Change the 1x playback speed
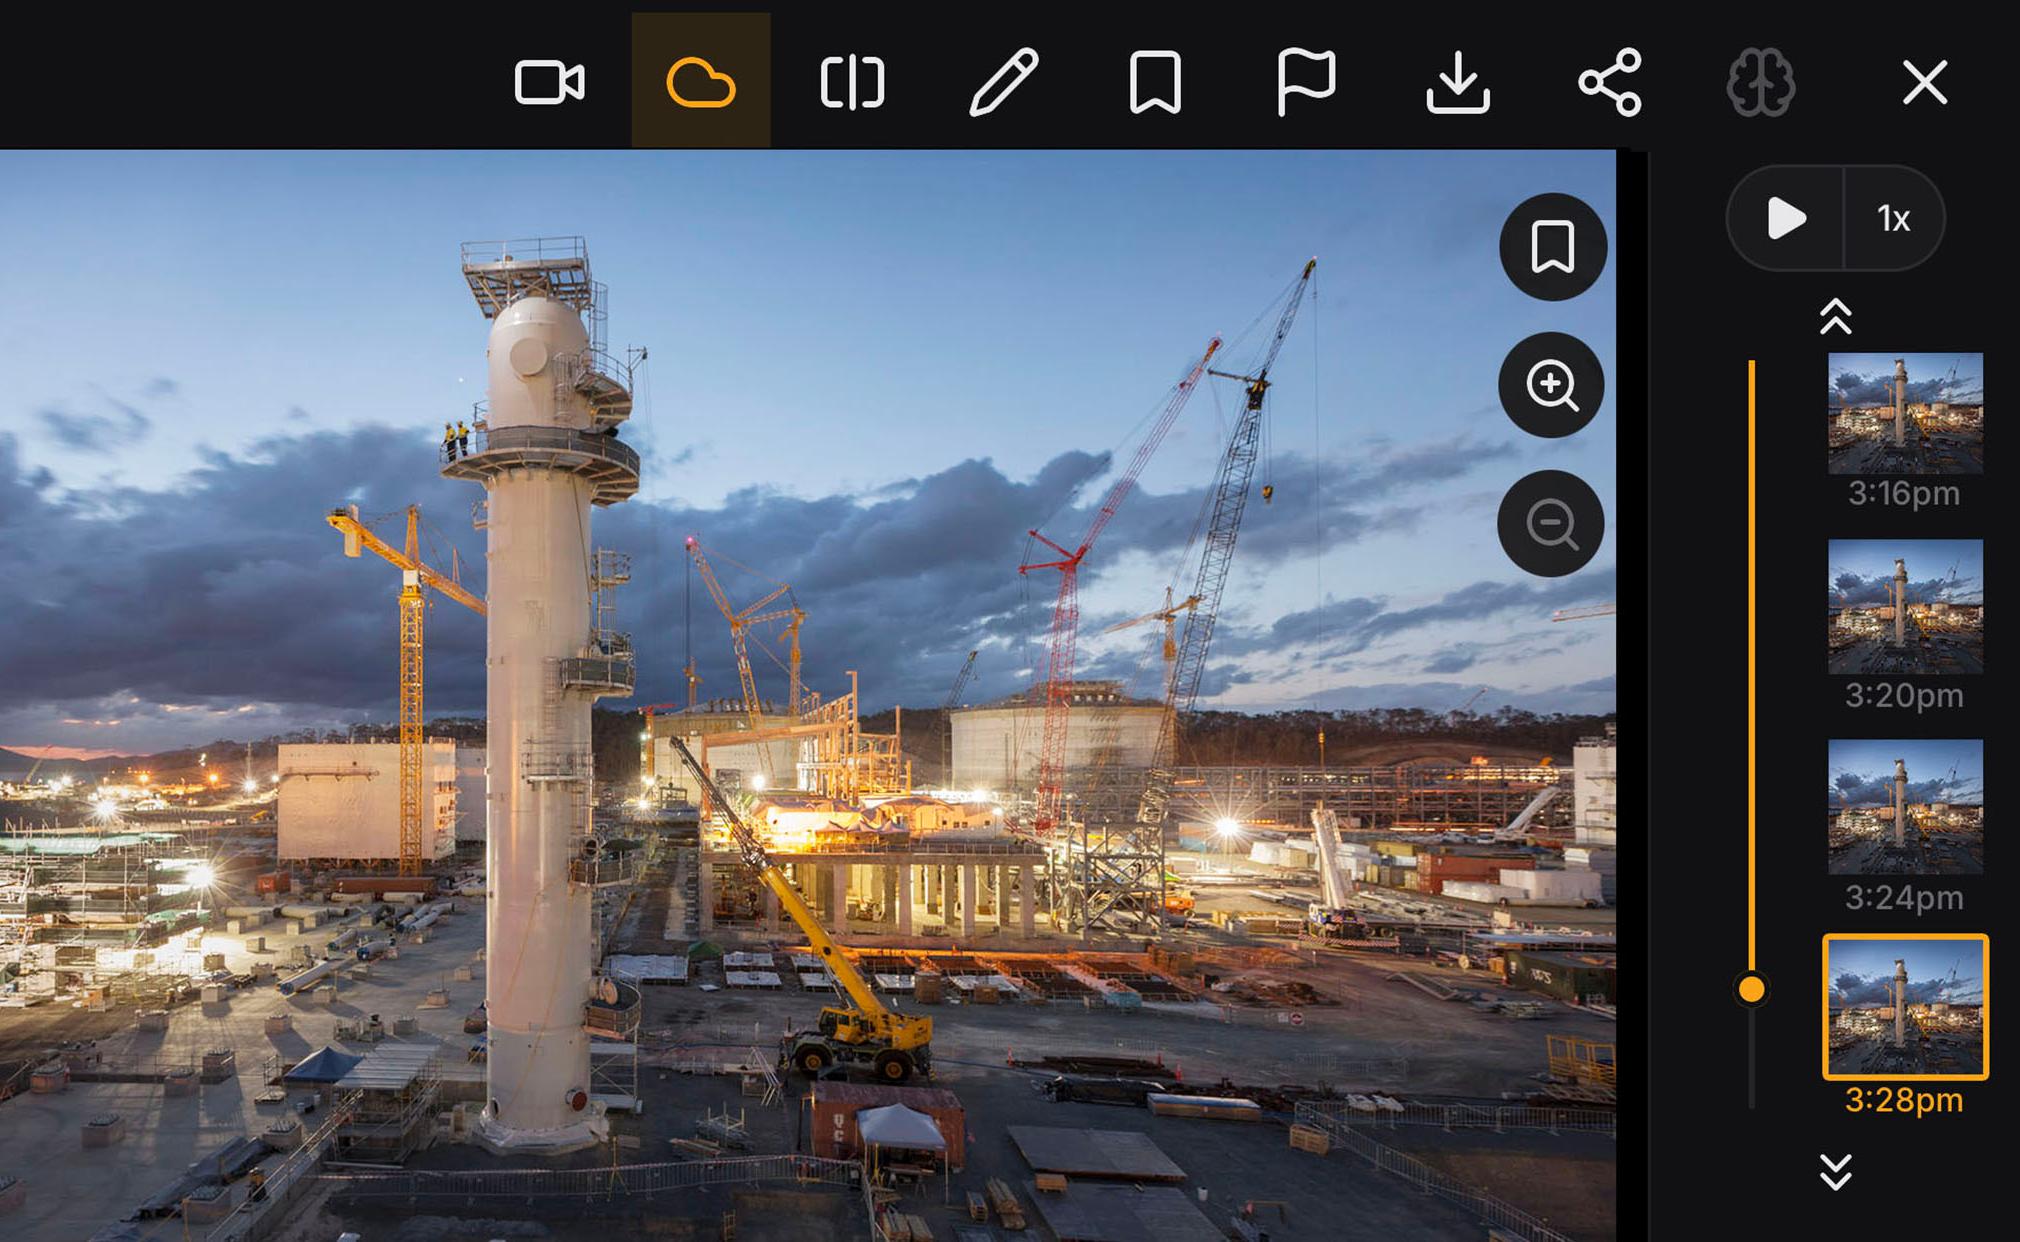This screenshot has height=1242, width=2020. click(1894, 218)
